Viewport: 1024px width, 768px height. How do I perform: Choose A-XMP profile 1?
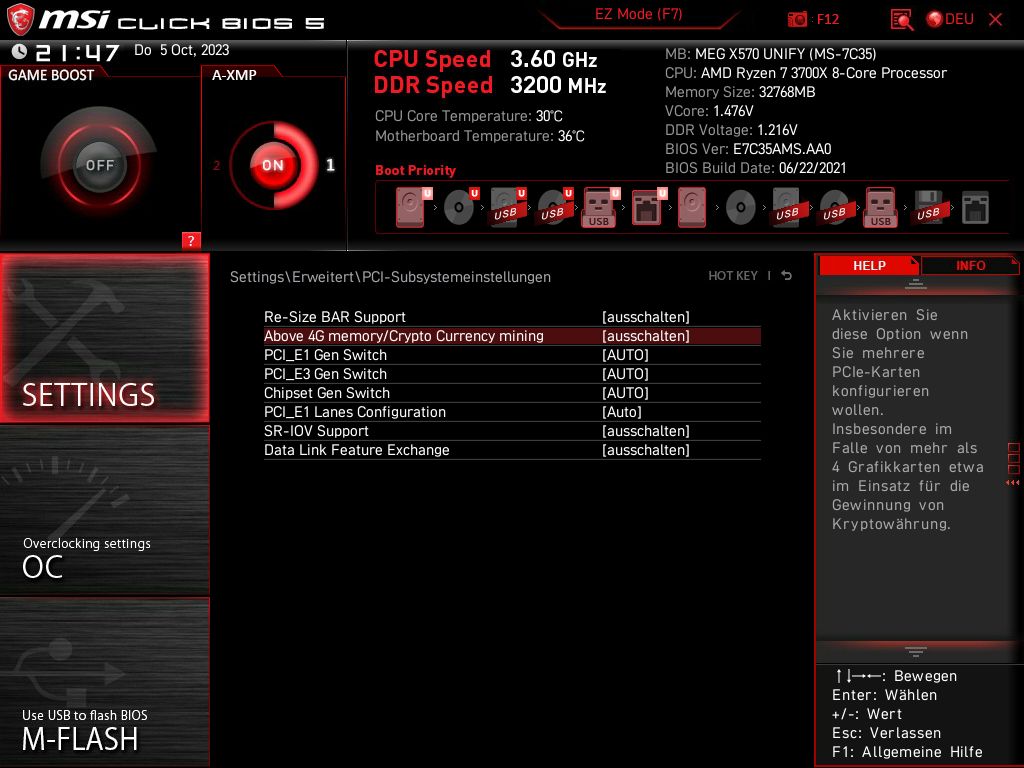[330, 165]
